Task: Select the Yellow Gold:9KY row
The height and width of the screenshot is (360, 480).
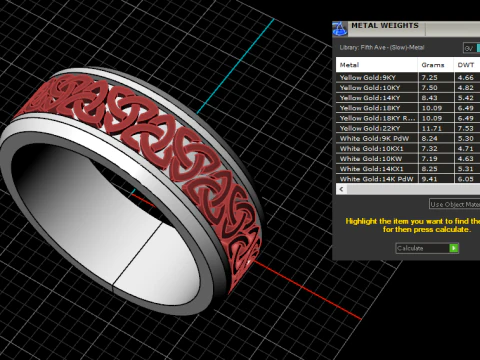Action: coord(408,77)
